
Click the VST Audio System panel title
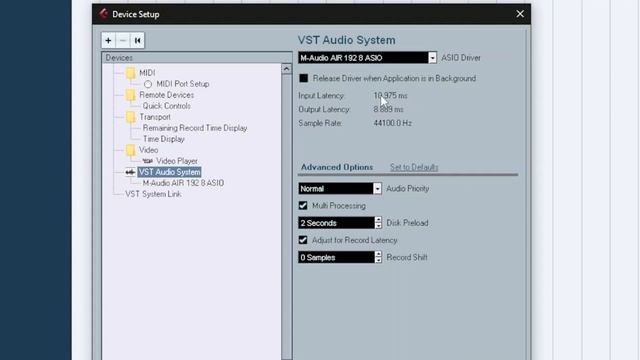click(x=347, y=40)
